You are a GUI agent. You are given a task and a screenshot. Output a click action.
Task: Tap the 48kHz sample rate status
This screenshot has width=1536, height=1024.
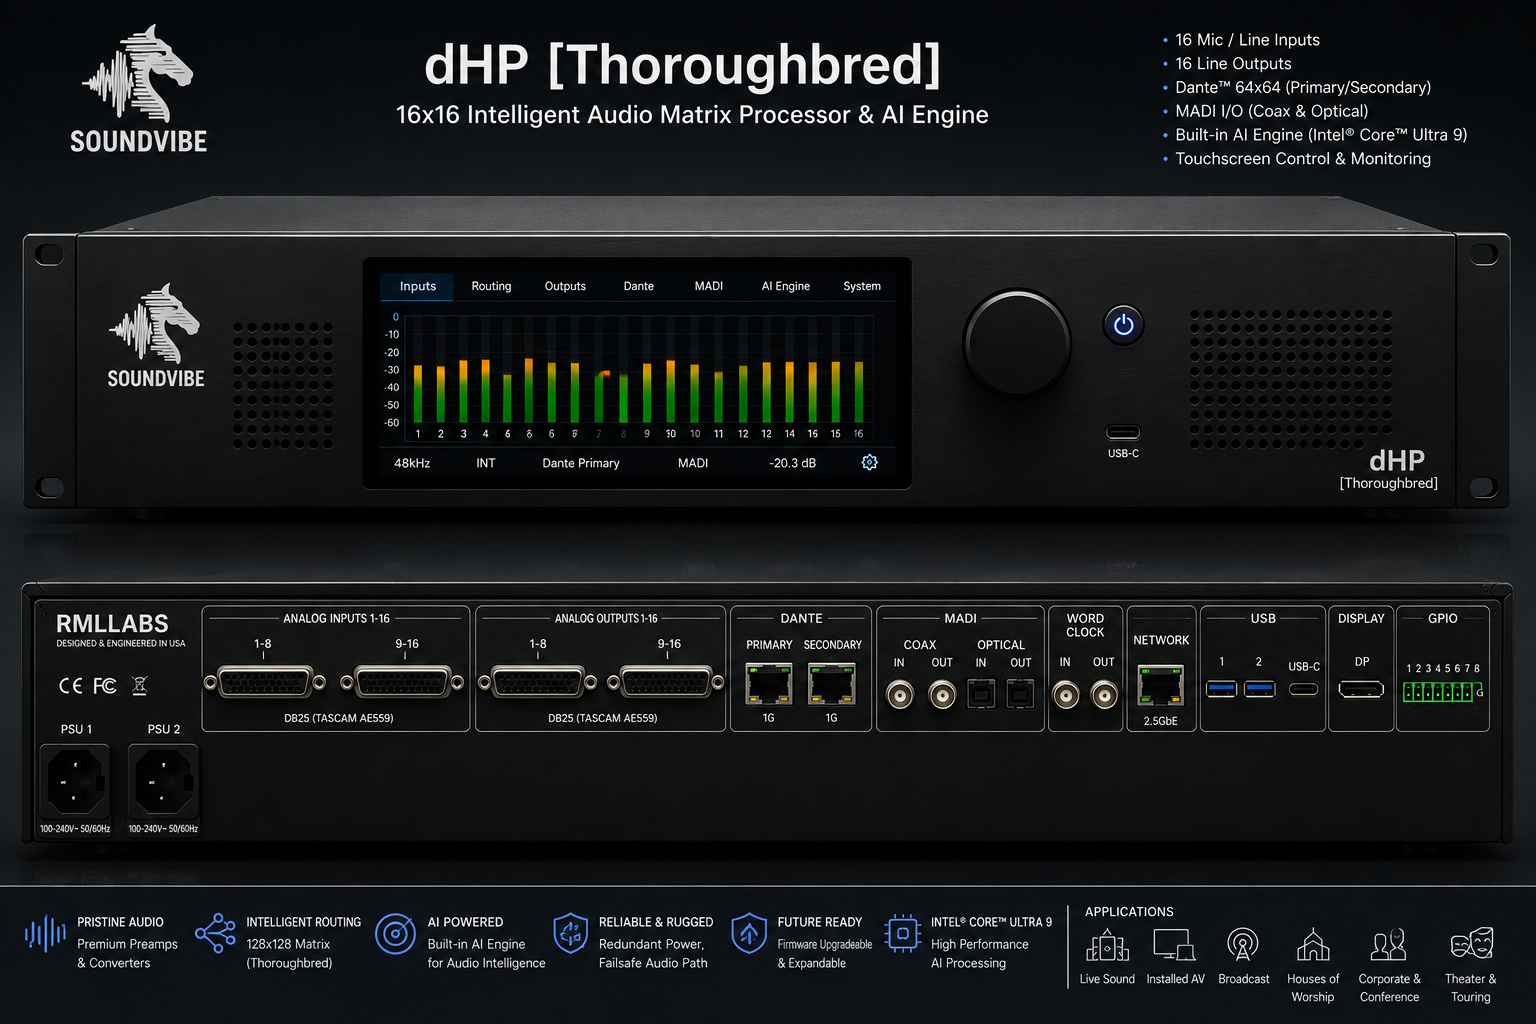[412, 463]
